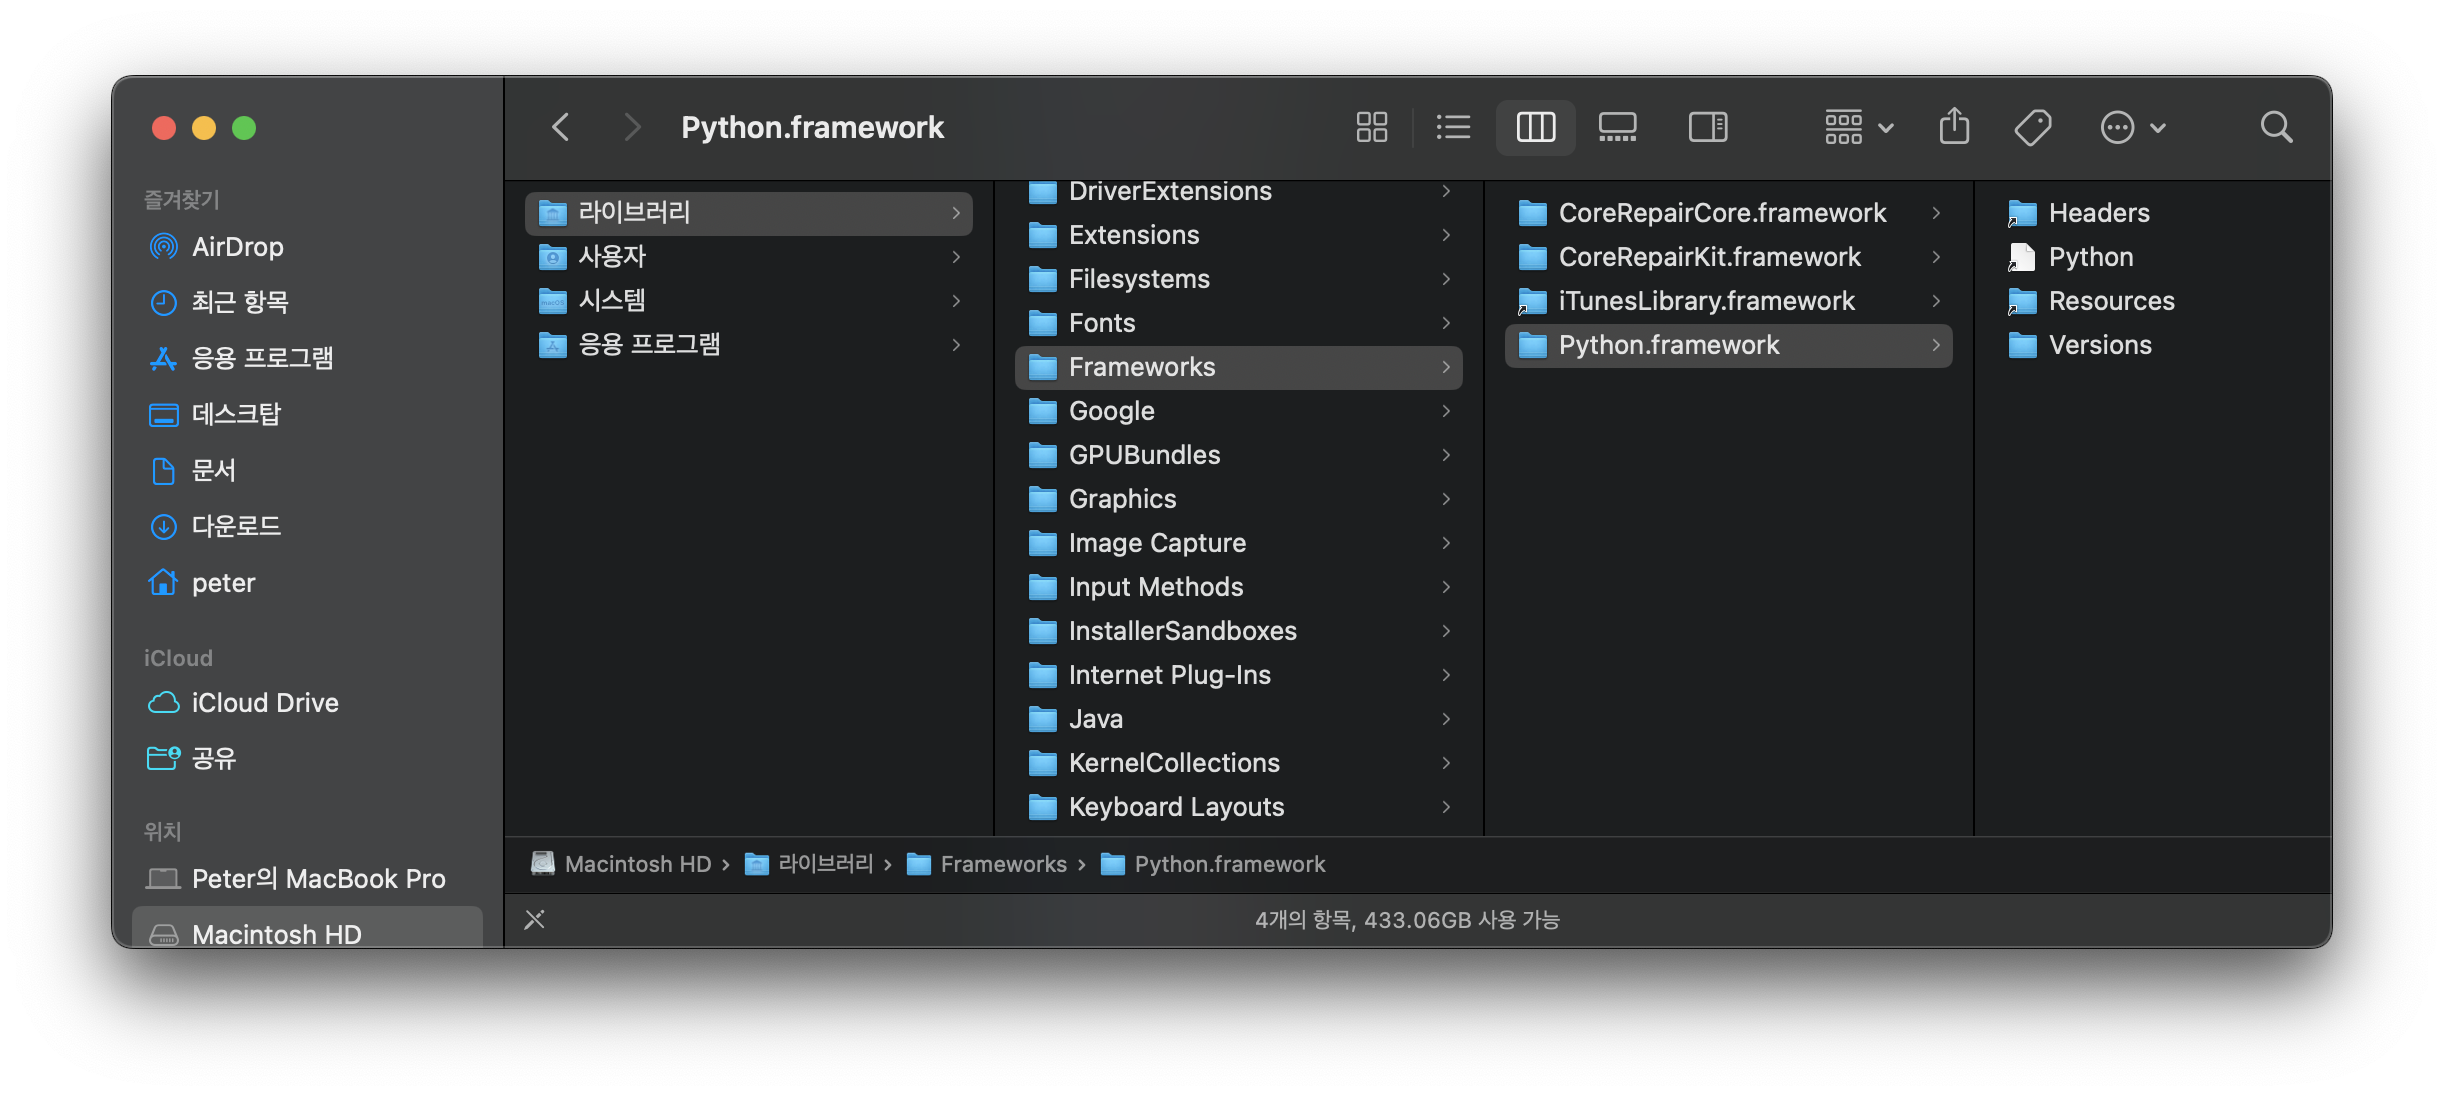Image resolution: width=2444 pixels, height=1096 pixels.
Task: Click the tag edit icon
Action: pyautogui.click(x=2032, y=127)
